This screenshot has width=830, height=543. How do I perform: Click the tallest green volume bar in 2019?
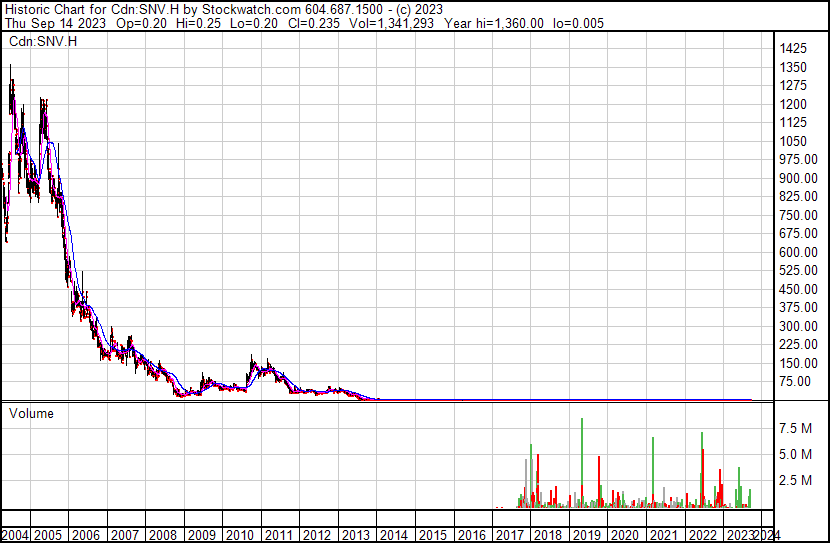click(582, 460)
